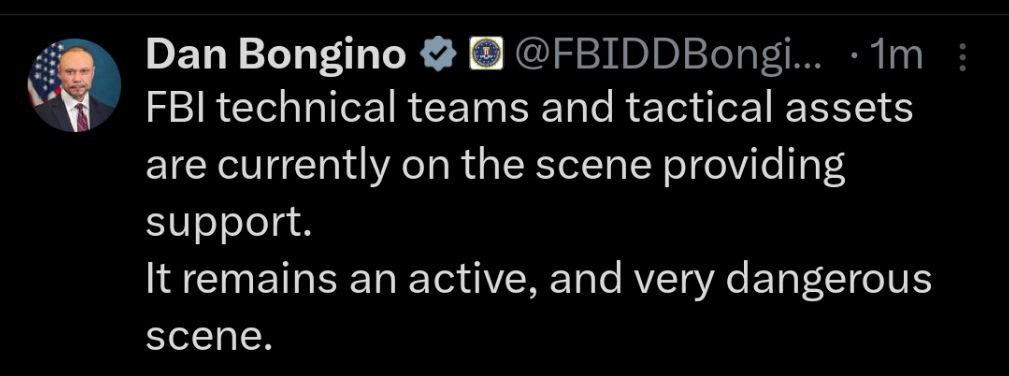Click the line 'are currently on the scene providing'

495,166
